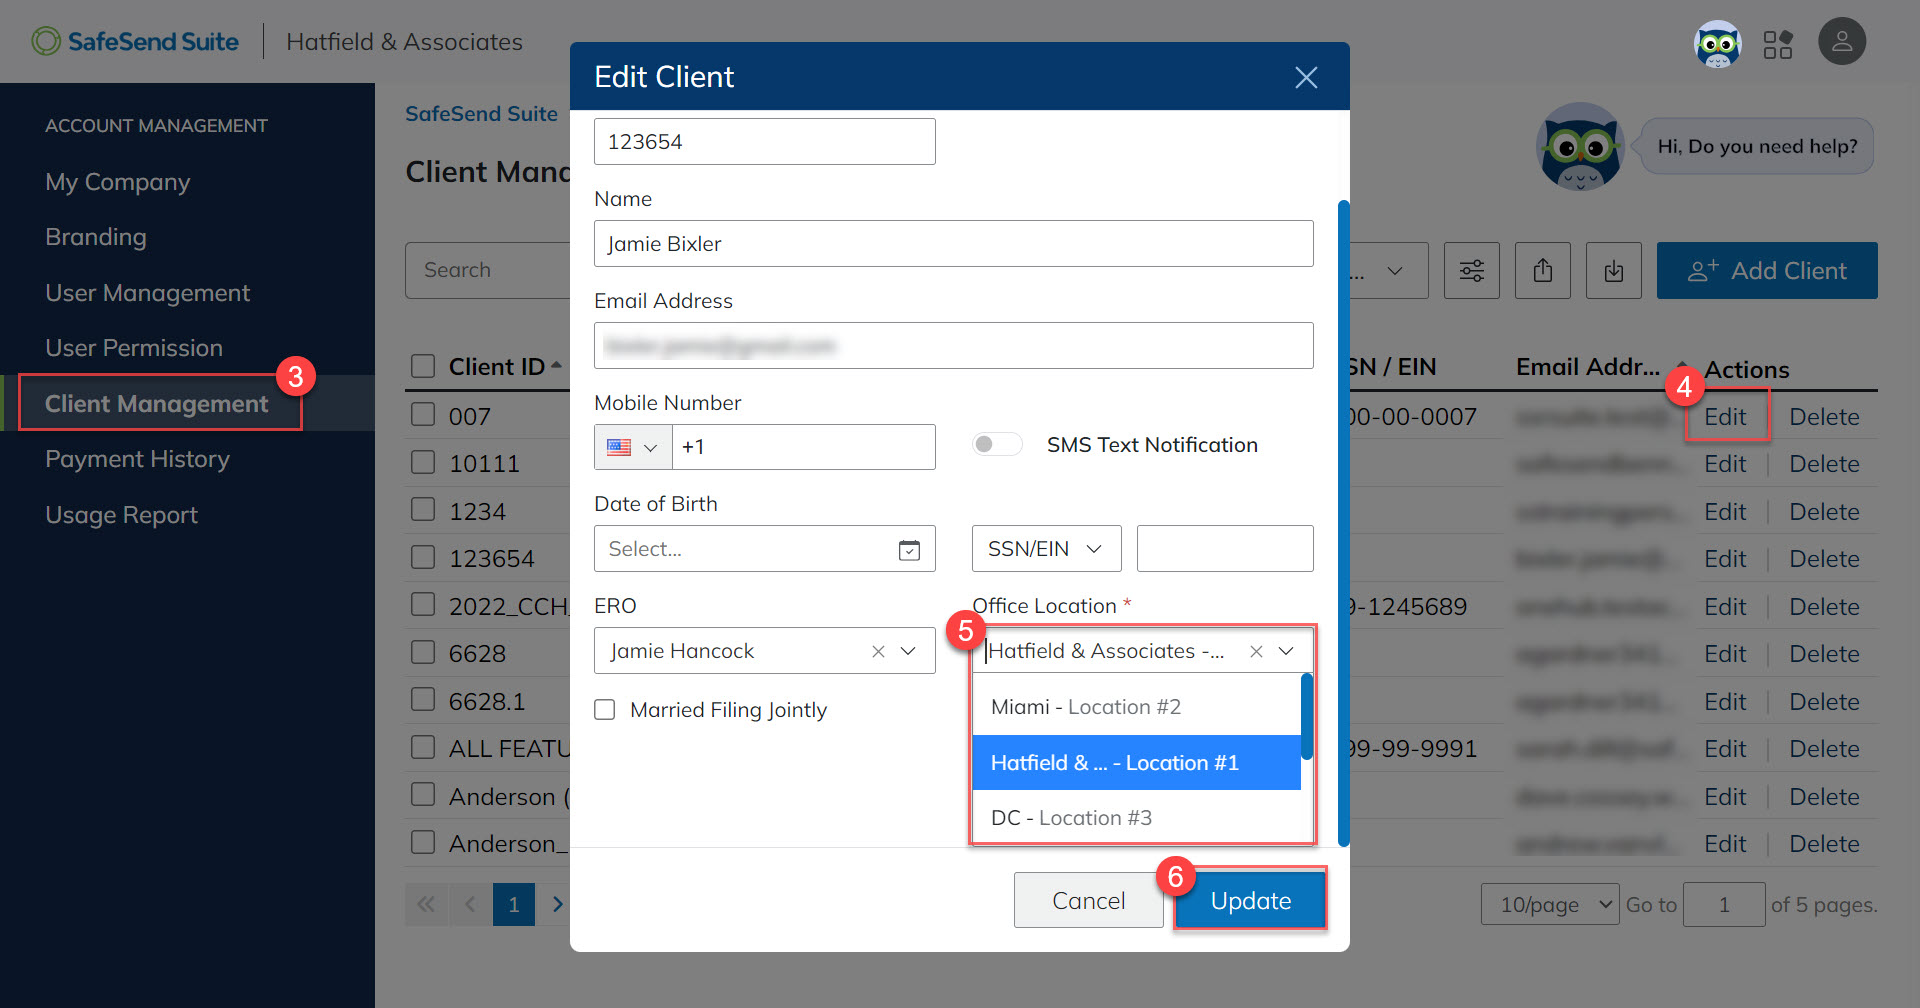Click Edit for client 007
The height and width of the screenshot is (1008, 1920).
[x=1725, y=417]
